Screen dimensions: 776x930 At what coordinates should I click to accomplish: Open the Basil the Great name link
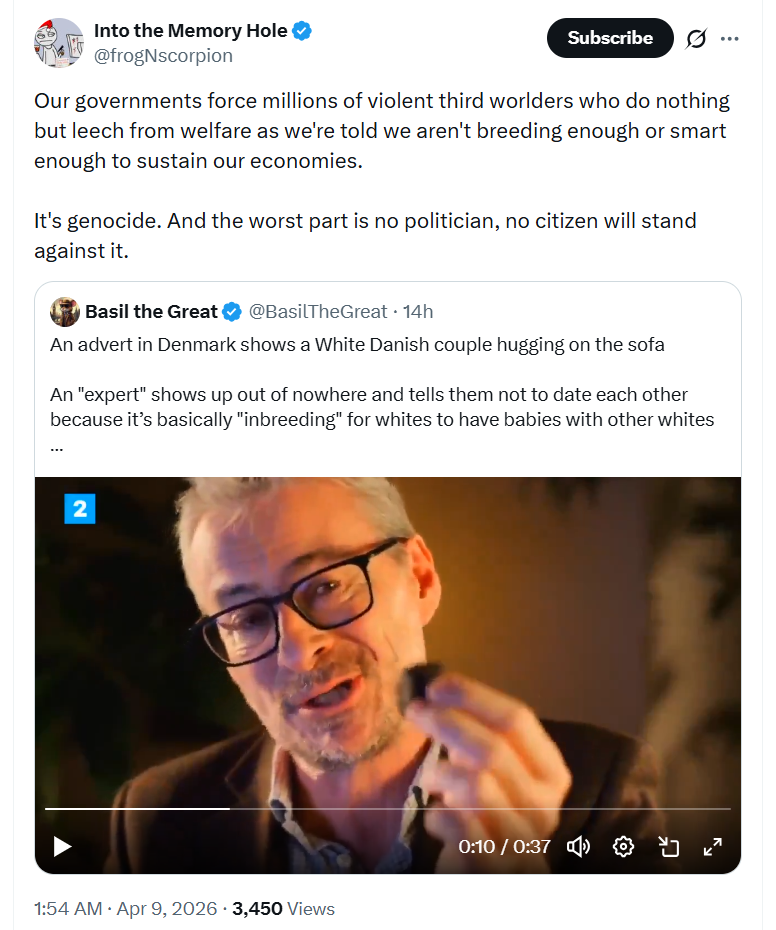click(151, 311)
